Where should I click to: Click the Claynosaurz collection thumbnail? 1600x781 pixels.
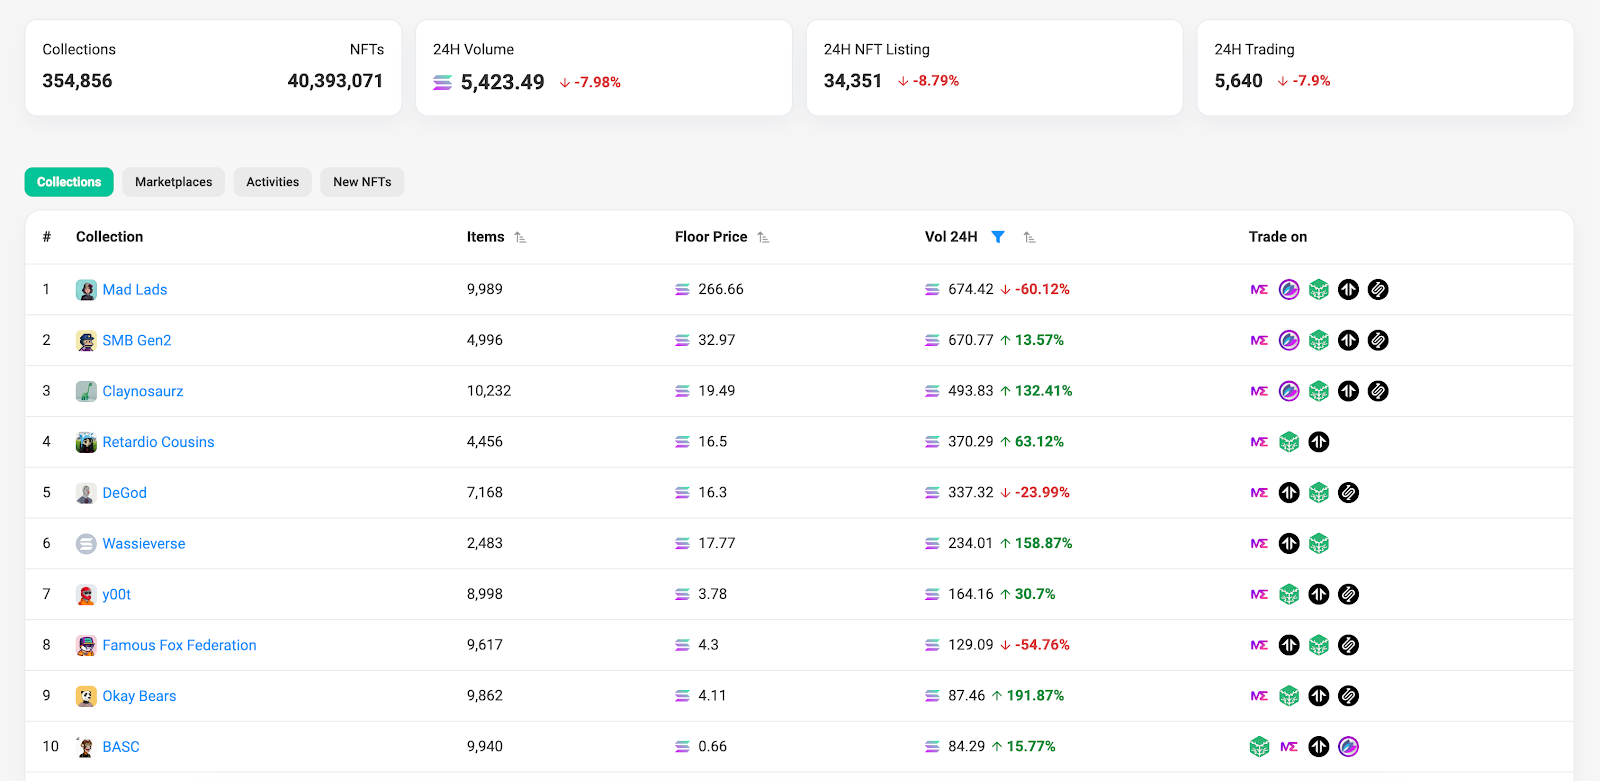[86, 391]
